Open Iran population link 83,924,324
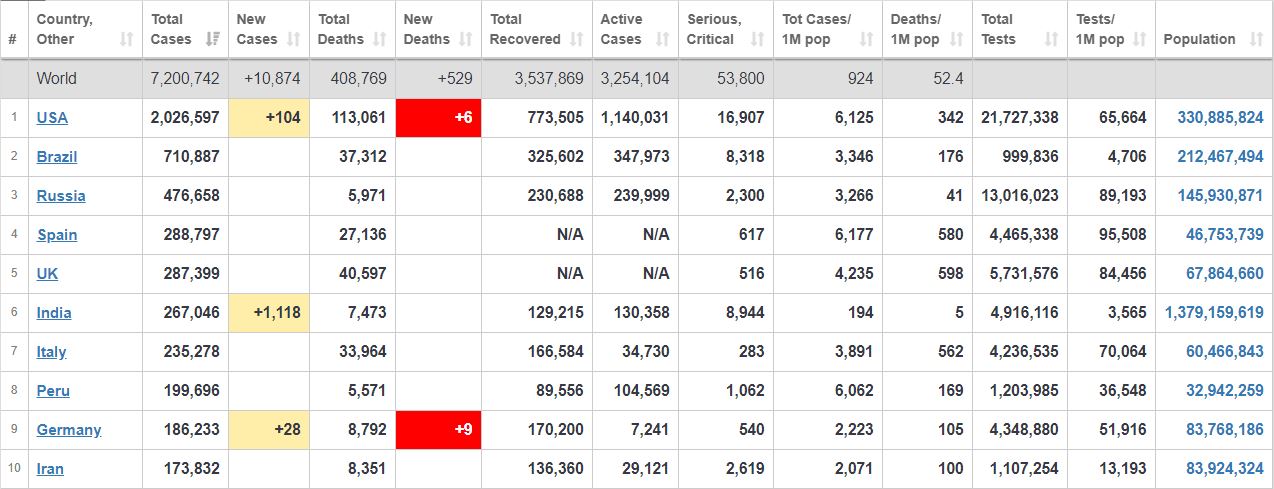The height and width of the screenshot is (489, 1274). (x=1225, y=468)
